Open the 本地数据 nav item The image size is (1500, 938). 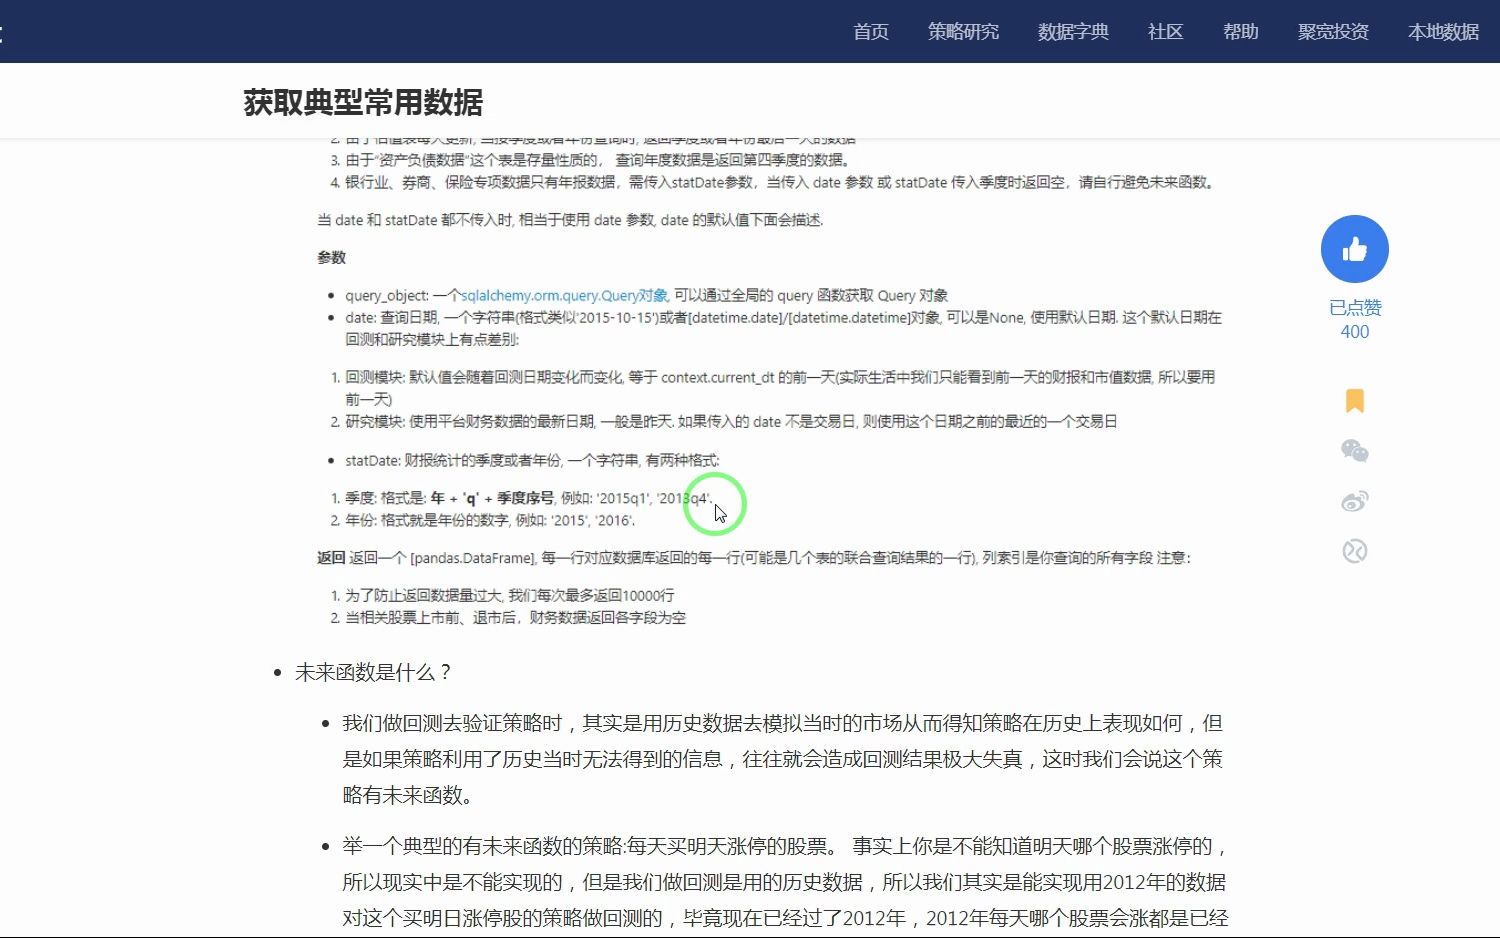[1443, 32]
